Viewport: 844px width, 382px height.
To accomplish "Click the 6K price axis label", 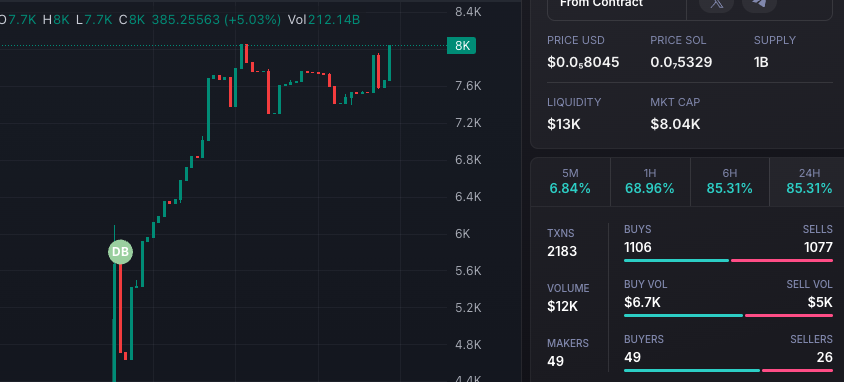I will click(x=462, y=234).
